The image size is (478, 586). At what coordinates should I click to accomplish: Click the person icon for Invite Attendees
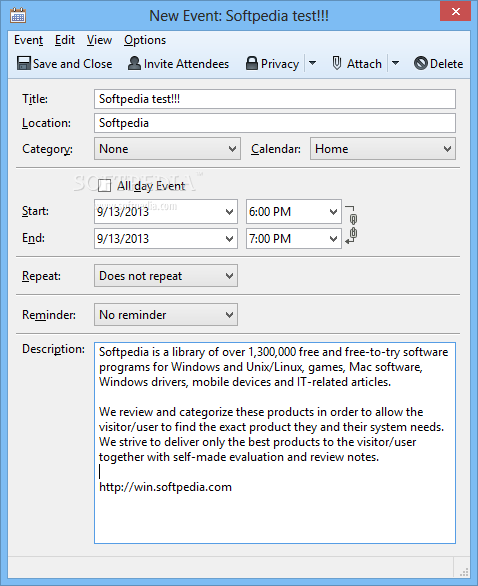(x=134, y=63)
